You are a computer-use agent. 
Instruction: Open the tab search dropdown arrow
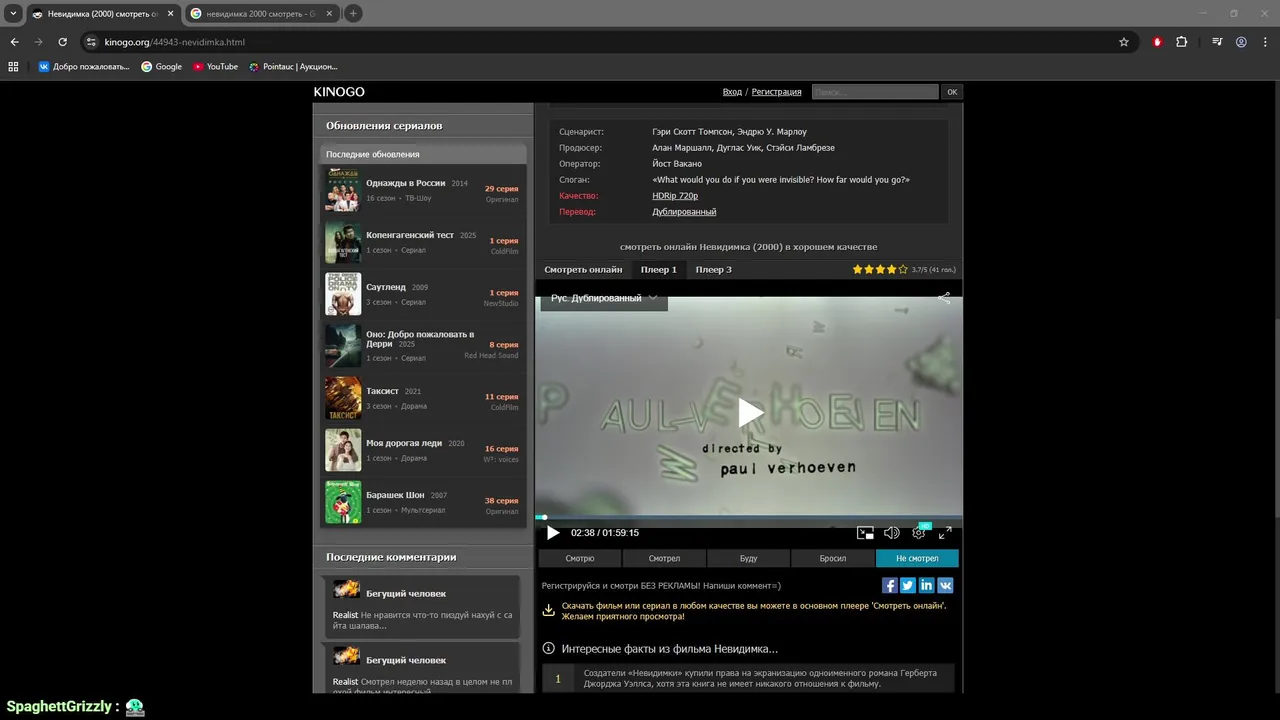pyautogui.click(x=13, y=14)
